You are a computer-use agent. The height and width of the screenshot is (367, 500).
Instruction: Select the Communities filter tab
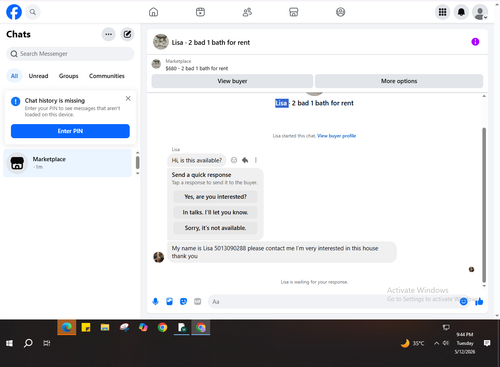107,76
